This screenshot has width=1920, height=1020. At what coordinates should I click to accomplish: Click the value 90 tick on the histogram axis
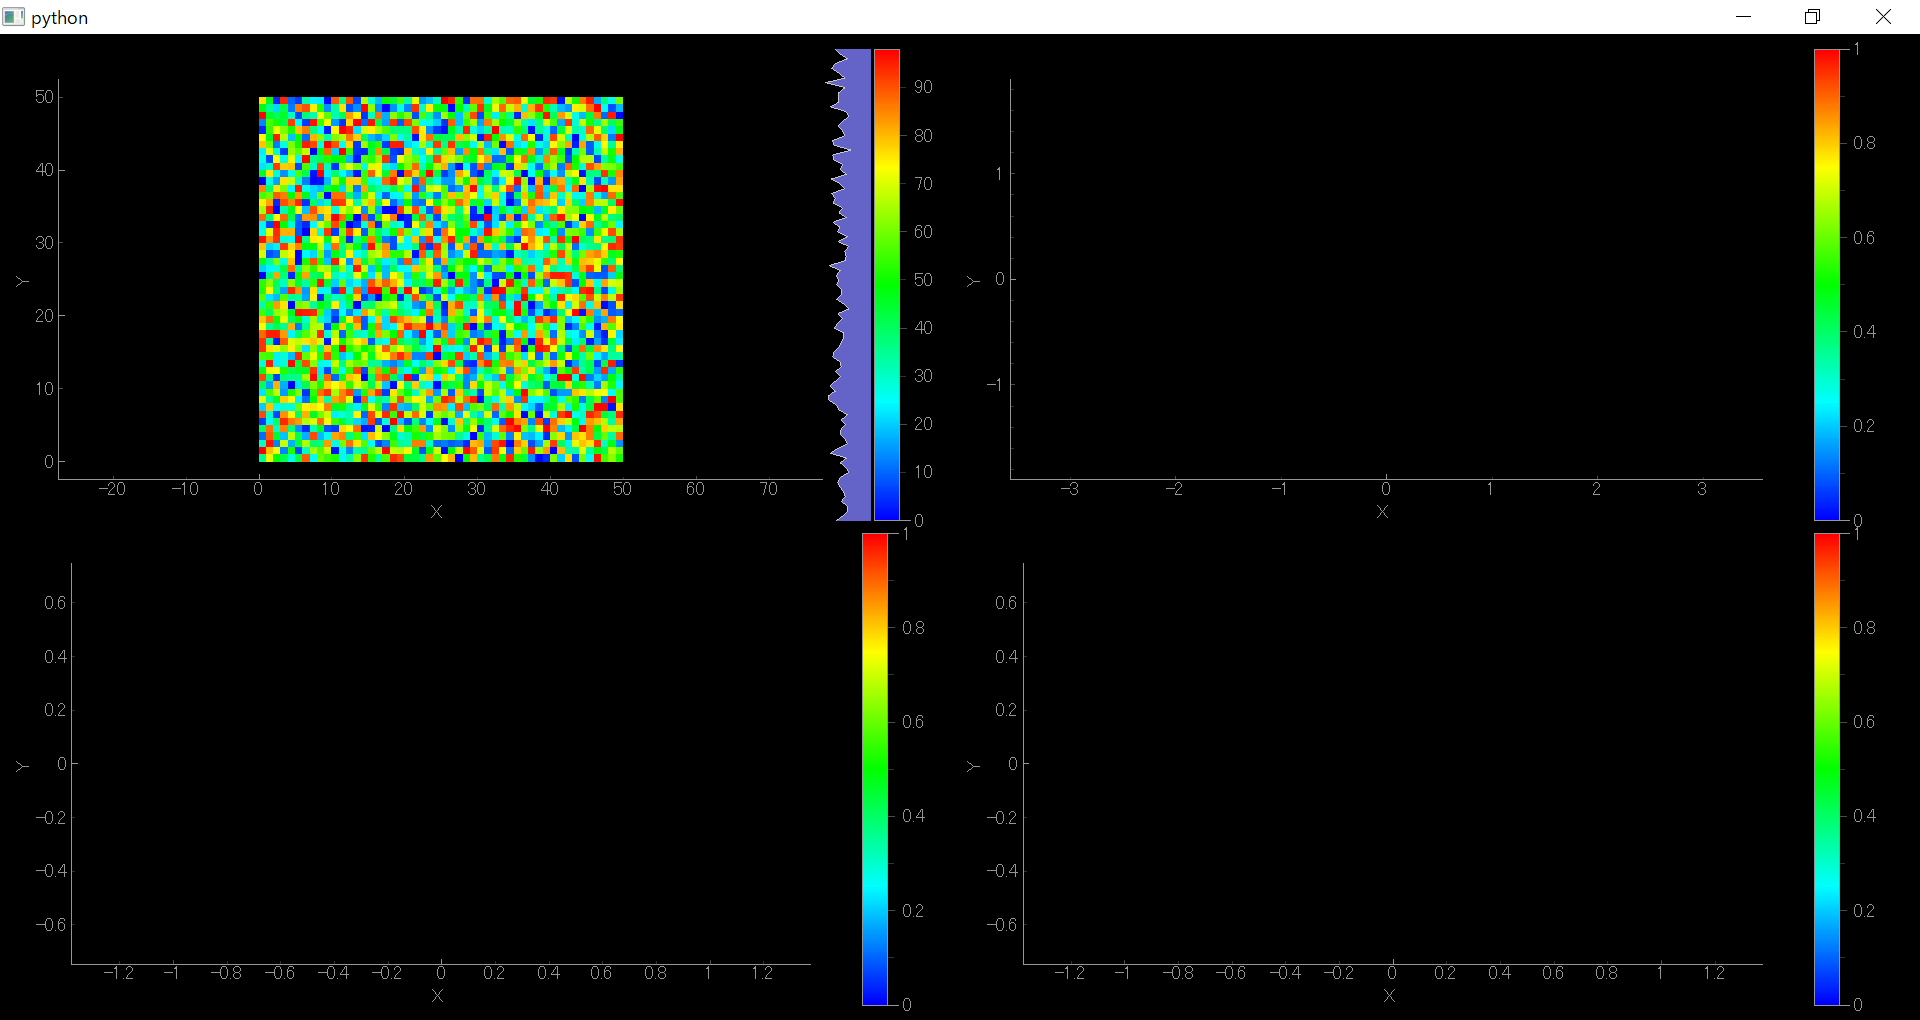tap(923, 87)
